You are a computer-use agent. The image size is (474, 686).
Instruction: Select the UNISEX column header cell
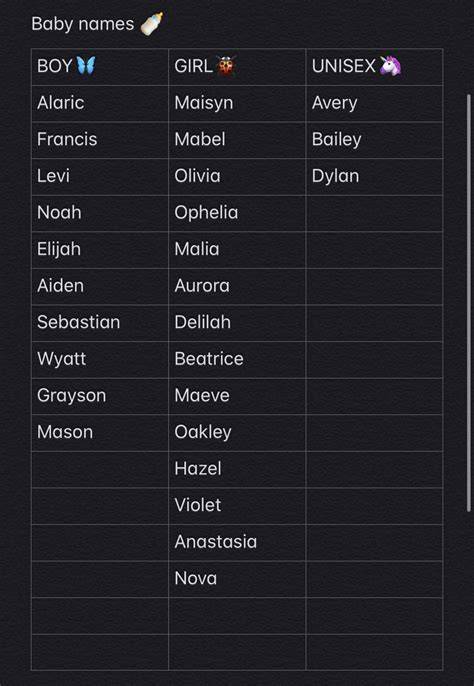[374, 66]
